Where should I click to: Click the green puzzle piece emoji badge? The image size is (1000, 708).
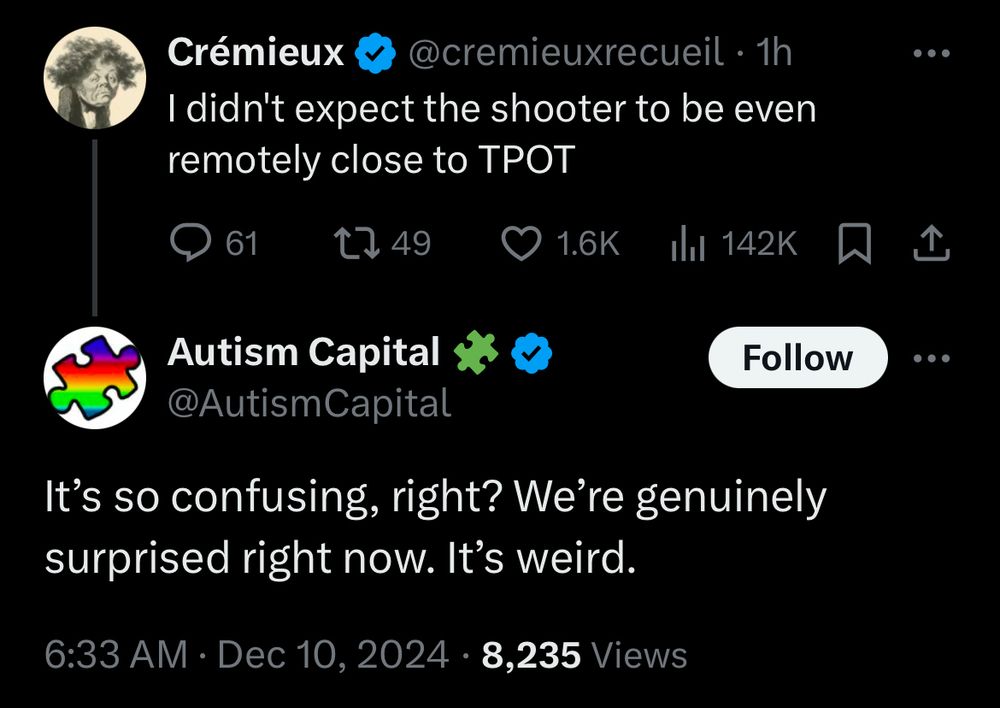pyautogui.click(x=476, y=353)
